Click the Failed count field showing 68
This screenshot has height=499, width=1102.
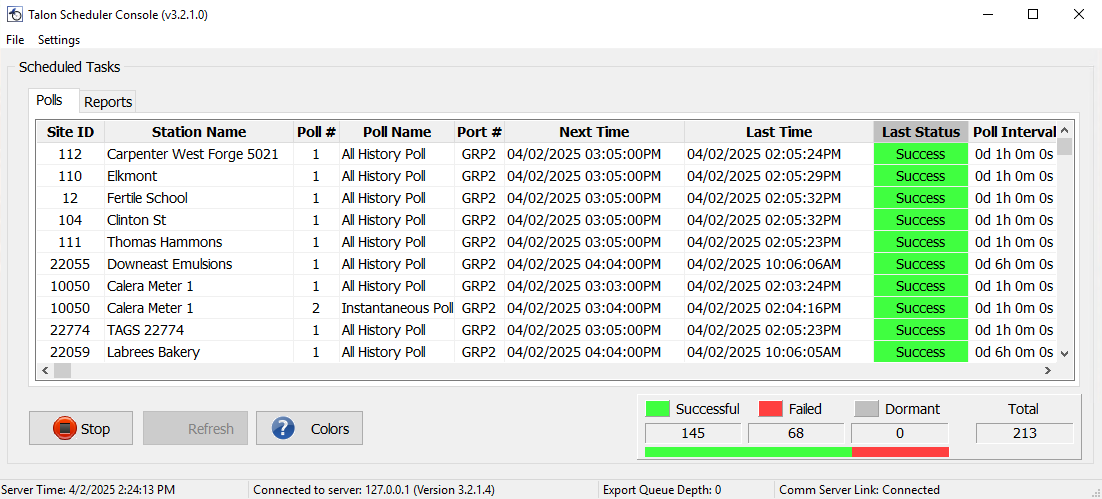(x=796, y=433)
